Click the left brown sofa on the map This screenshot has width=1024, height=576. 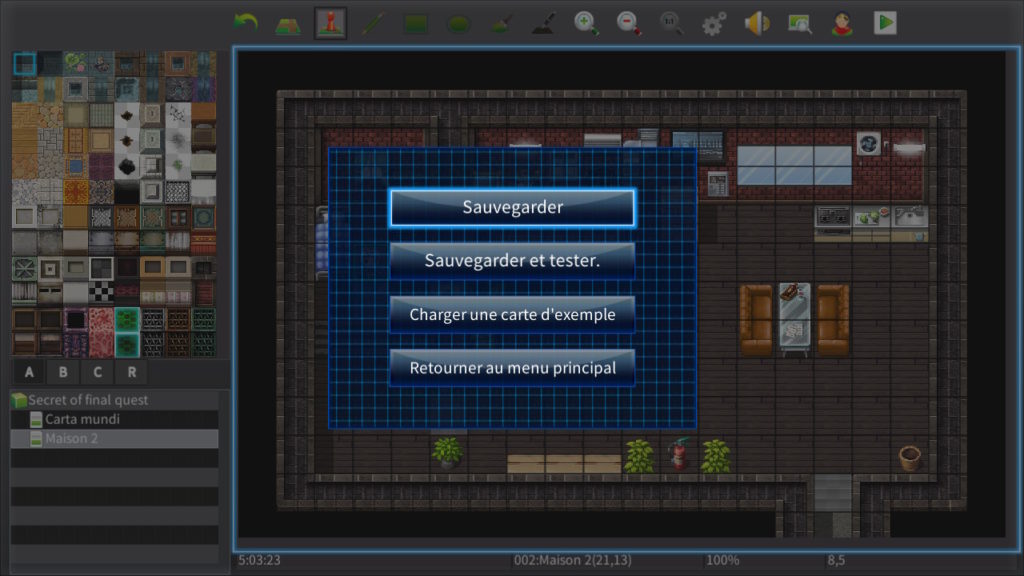point(756,320)
